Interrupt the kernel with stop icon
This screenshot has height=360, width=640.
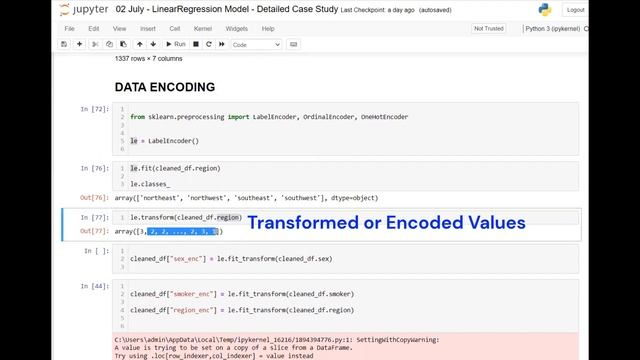click(x=196, y=44)
